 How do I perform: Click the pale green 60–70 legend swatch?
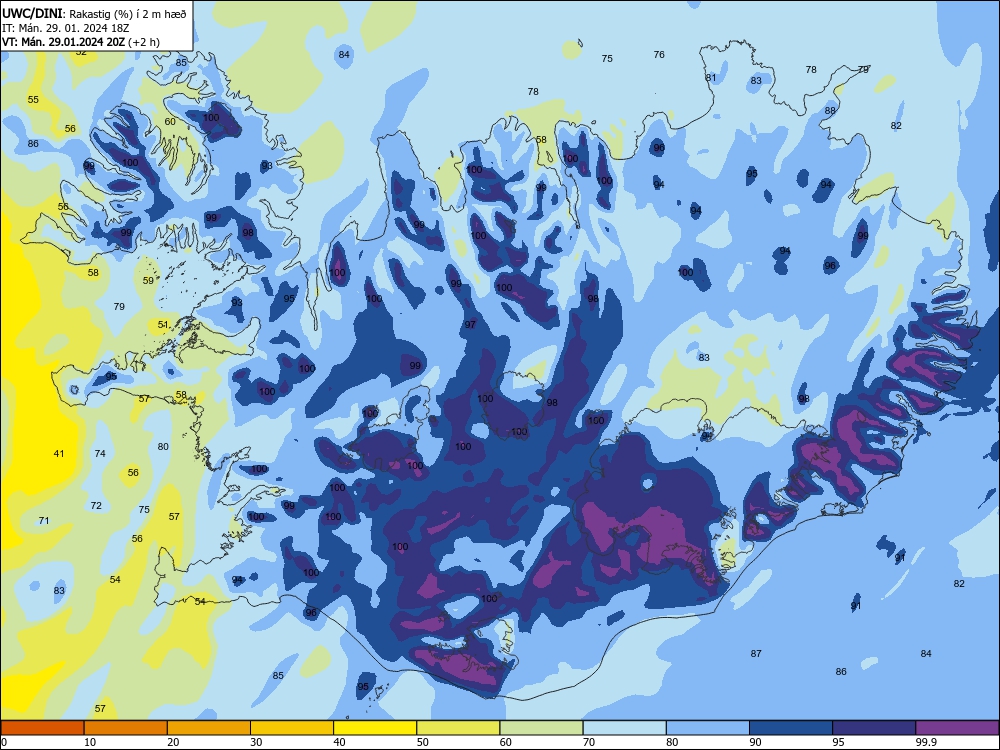coord(541,728)
